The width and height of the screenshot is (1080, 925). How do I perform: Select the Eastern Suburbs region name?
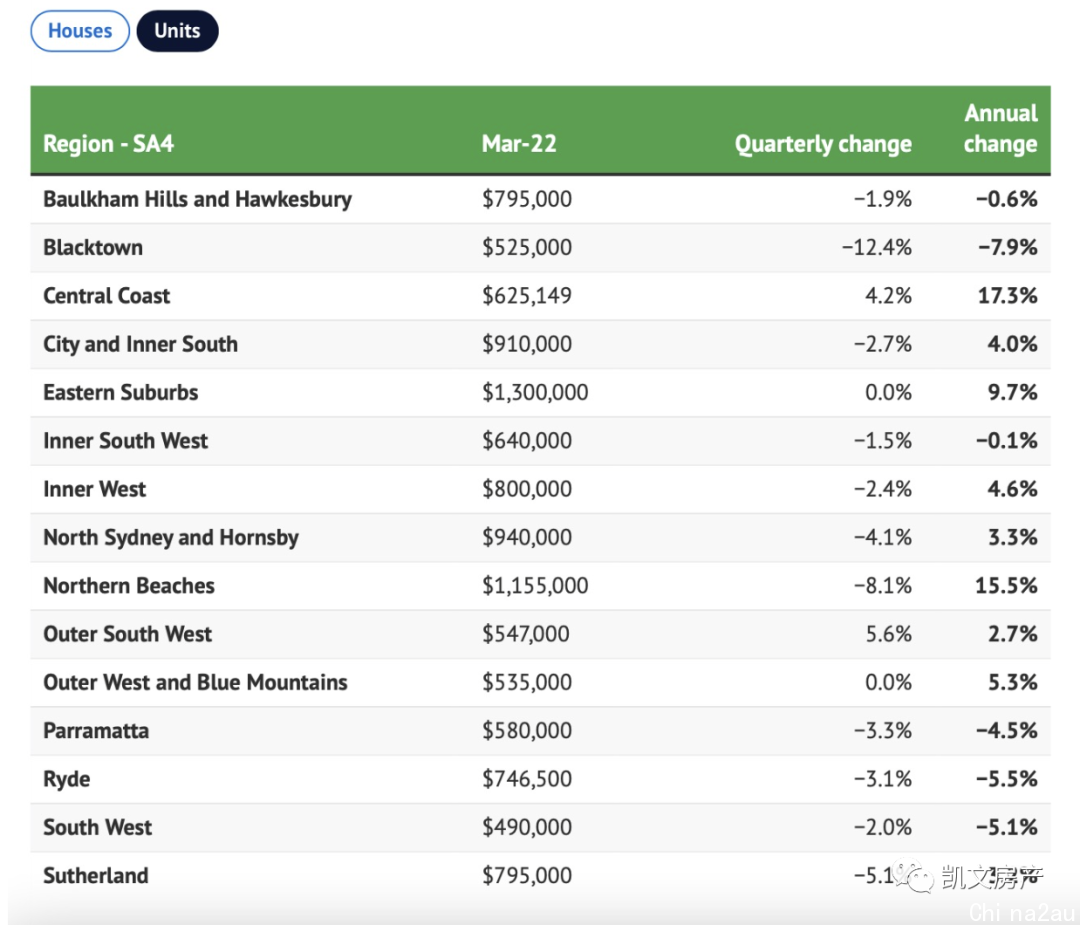point(121,392)
